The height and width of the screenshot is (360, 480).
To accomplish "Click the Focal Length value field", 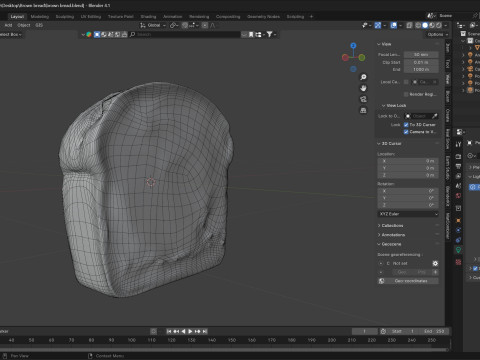I will (x=421, y=54).
